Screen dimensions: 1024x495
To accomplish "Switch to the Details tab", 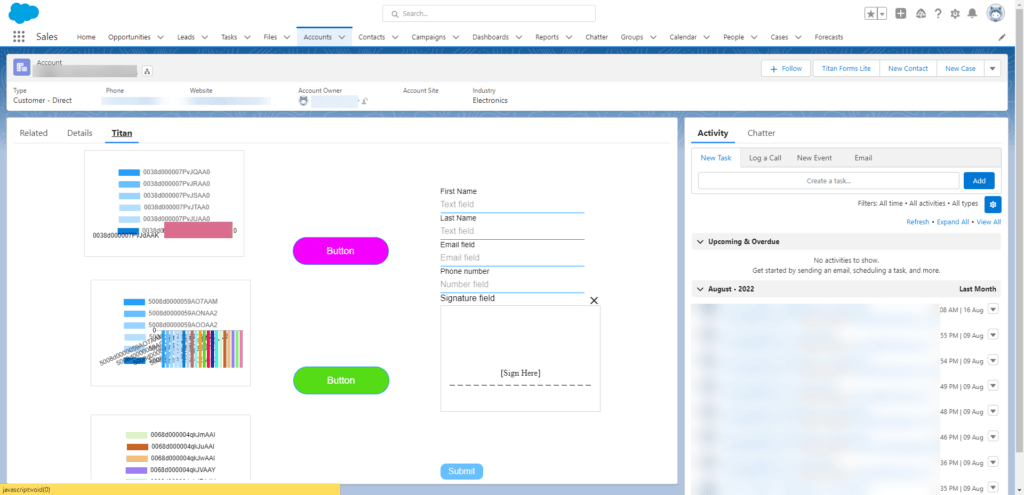I will [80, 133].
